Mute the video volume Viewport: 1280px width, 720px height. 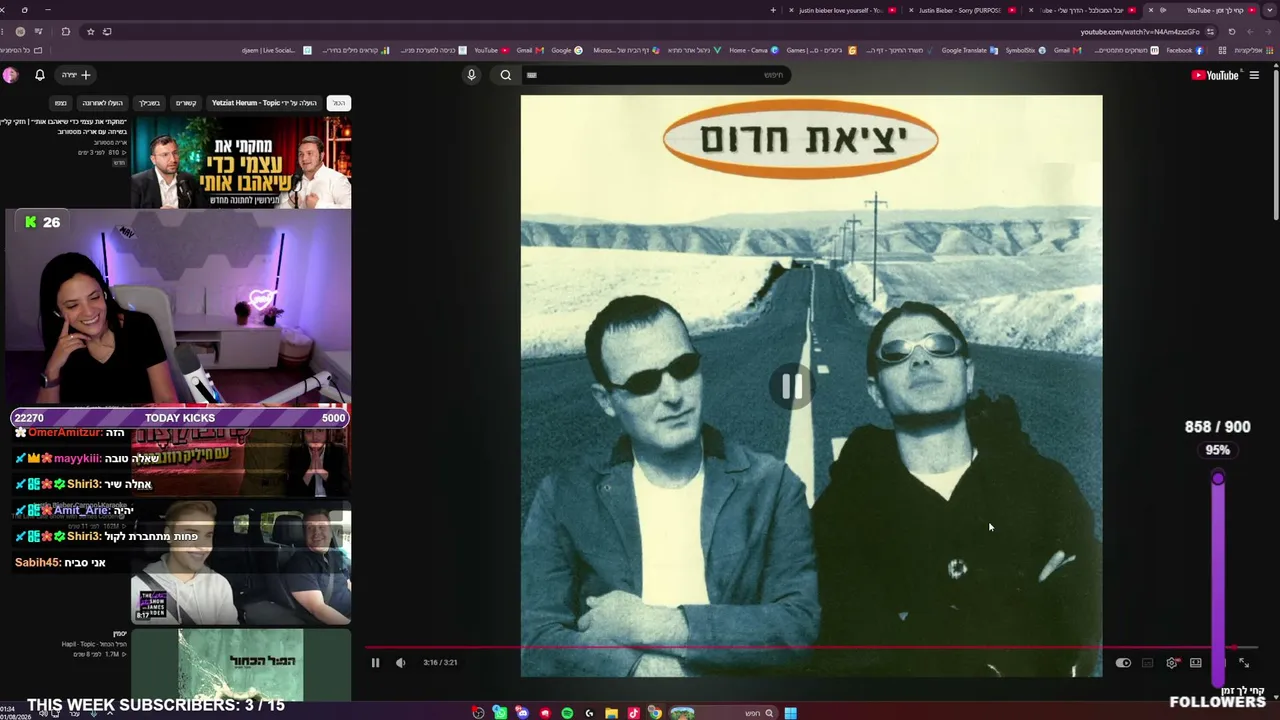pyautogui.click(x=401, y=662)
